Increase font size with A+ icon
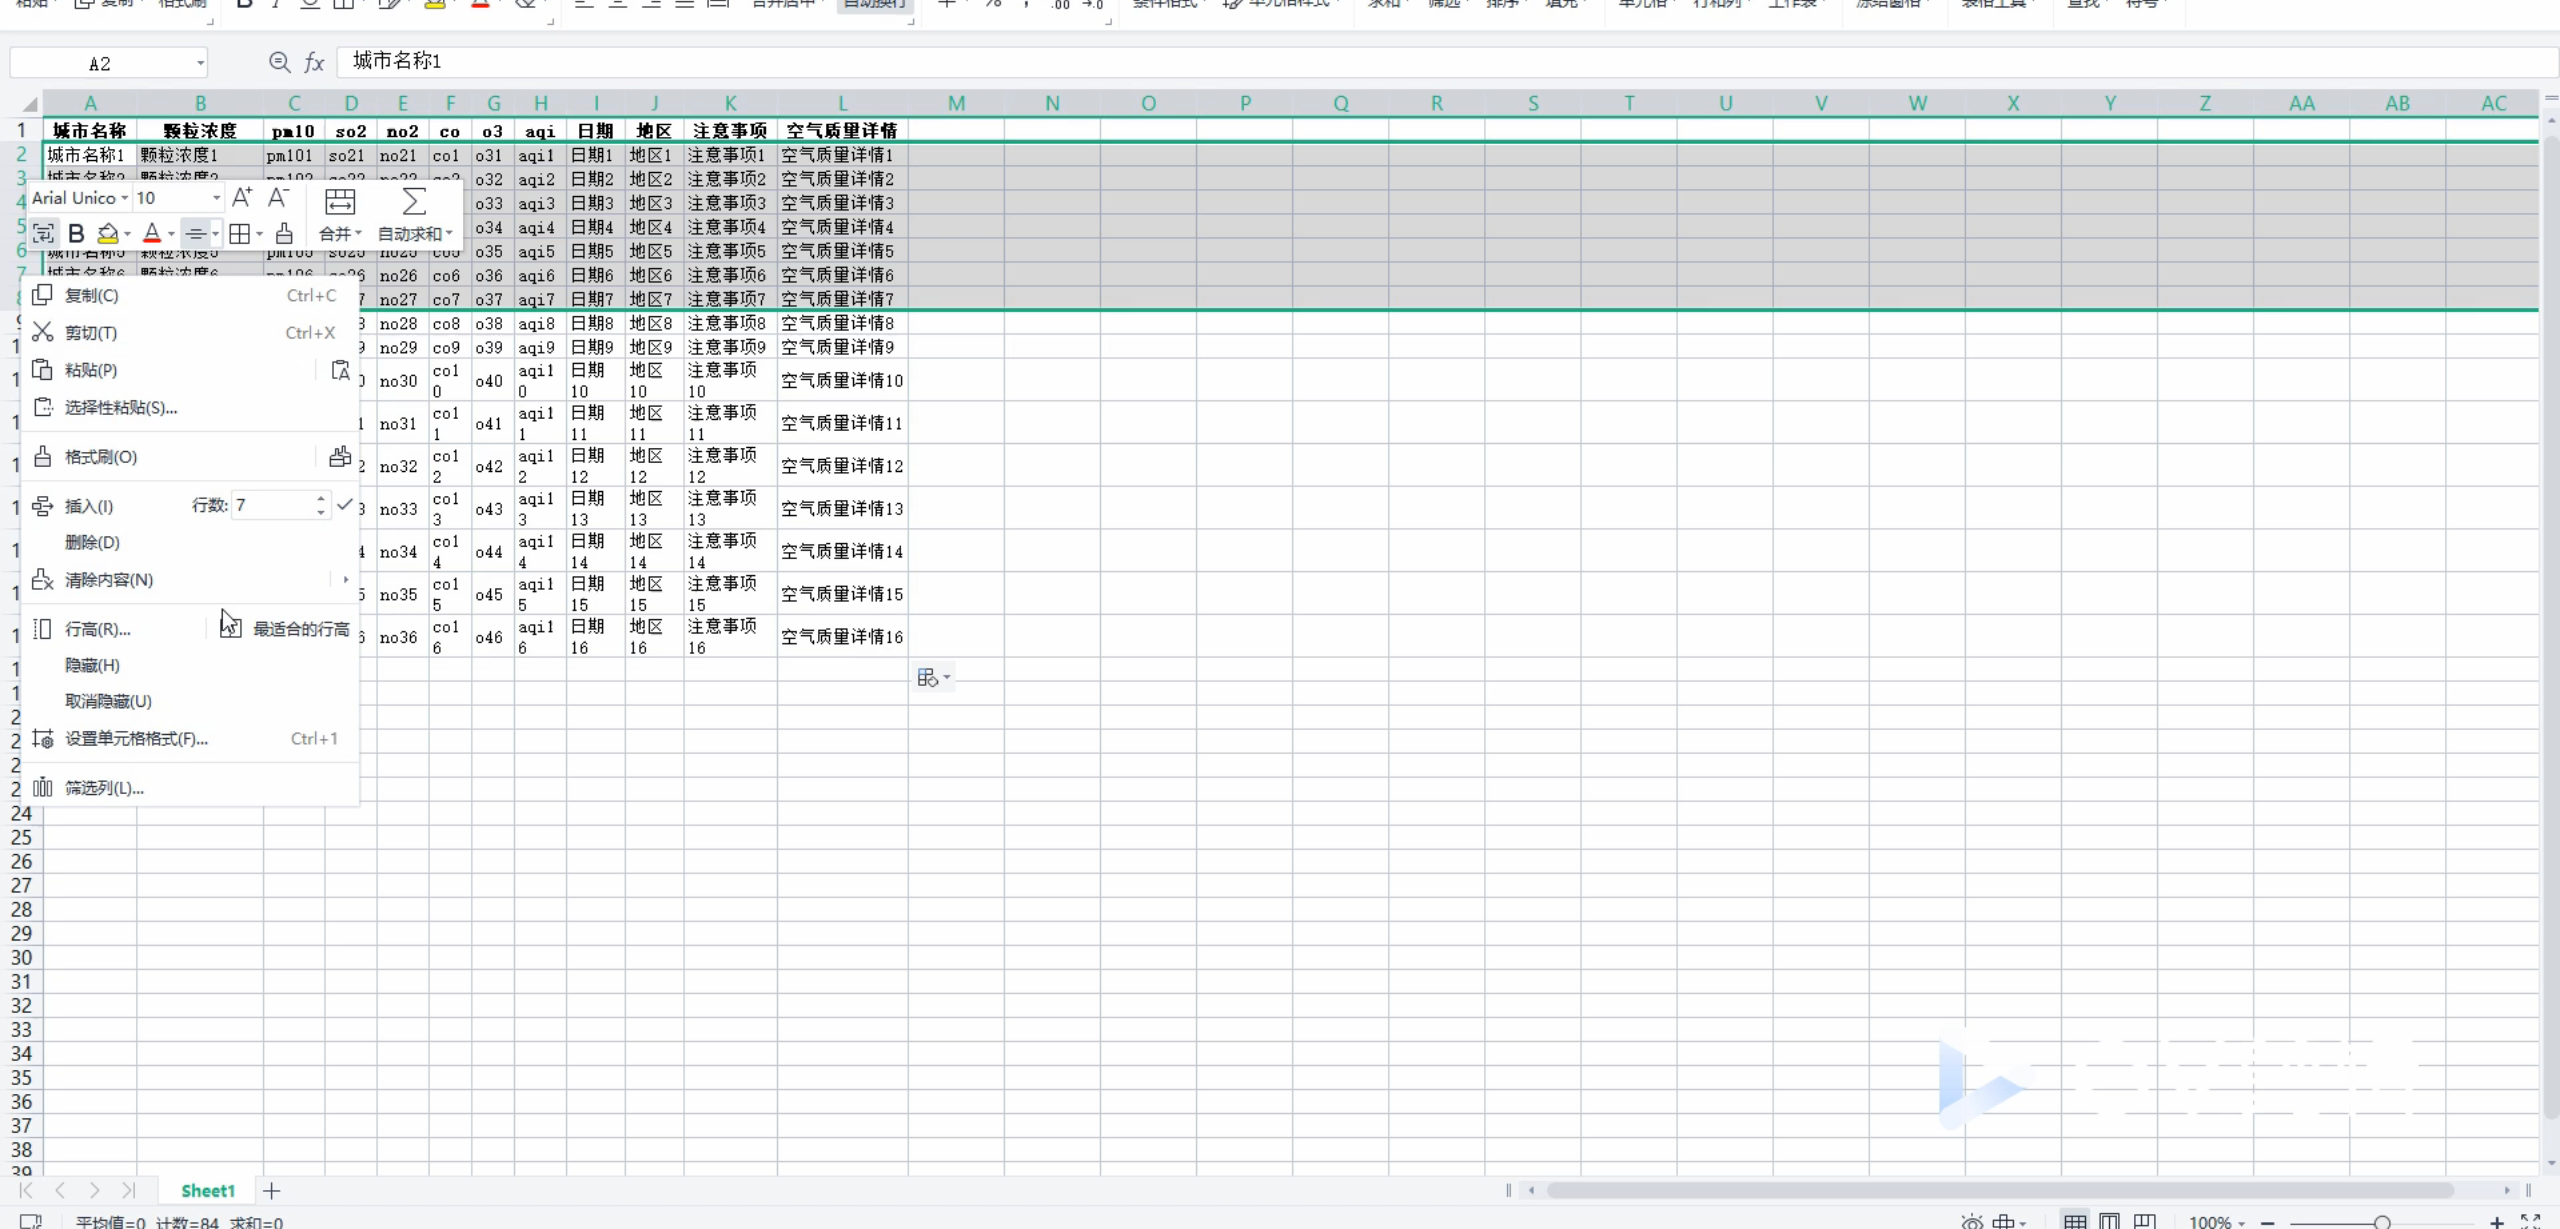2560x1229 pixels. coord(242,197)
